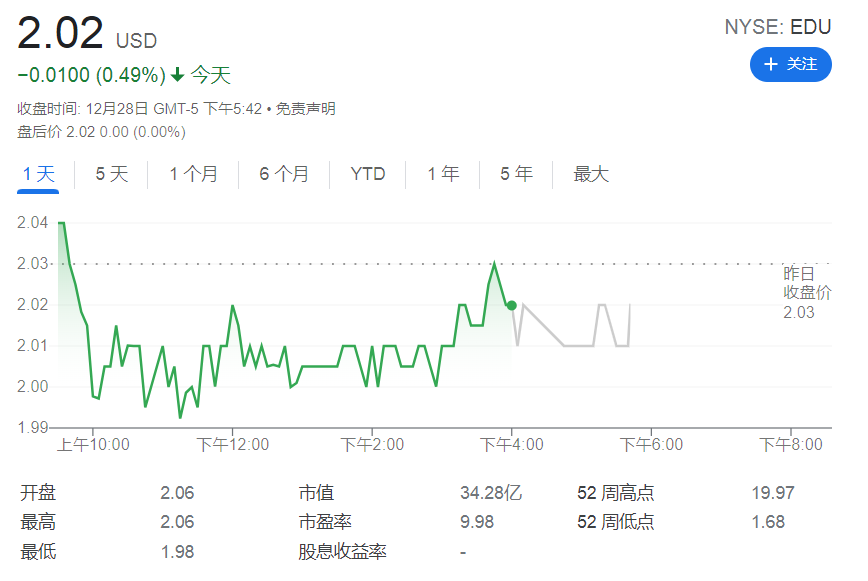Select the 1 天 time range tab
Viewport: 868px width, 581px height.
pyautogui.click(x=39, y=174)
